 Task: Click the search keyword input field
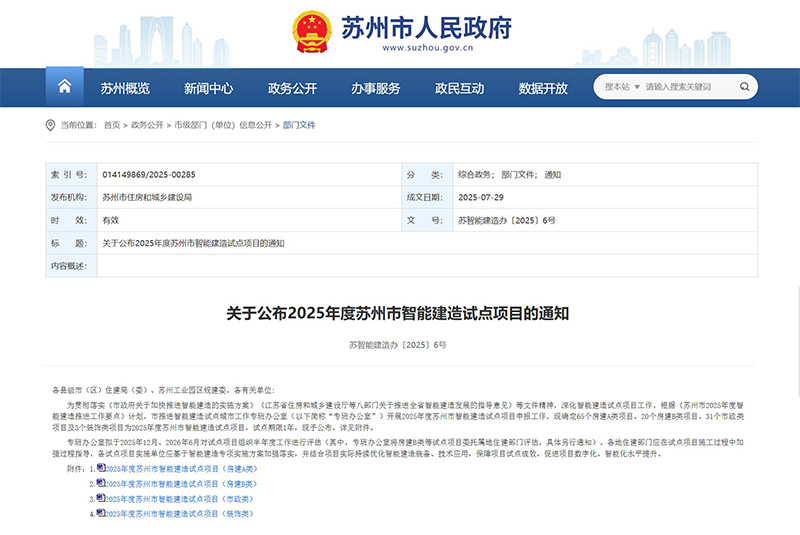pyautogui.click(x=689, y=87)
